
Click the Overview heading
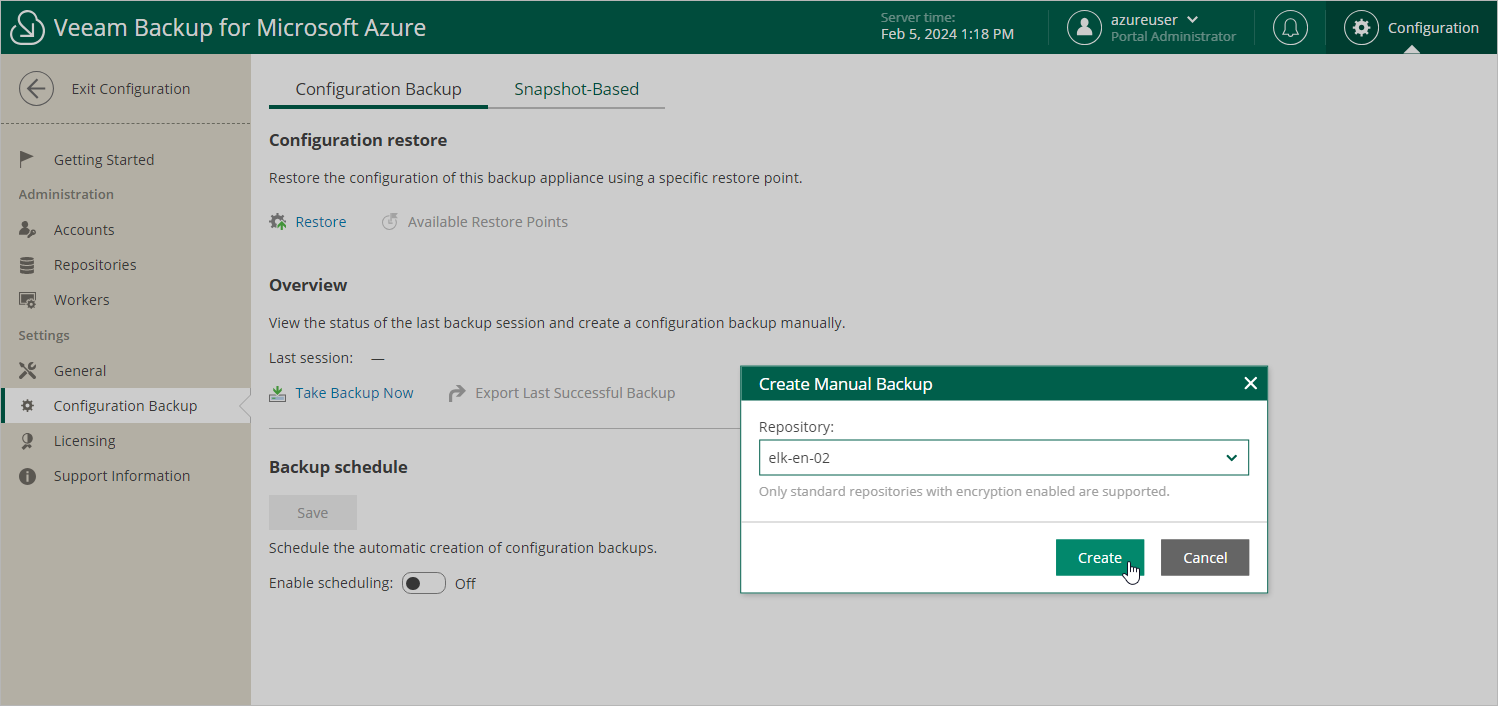(x=308, y=285)
